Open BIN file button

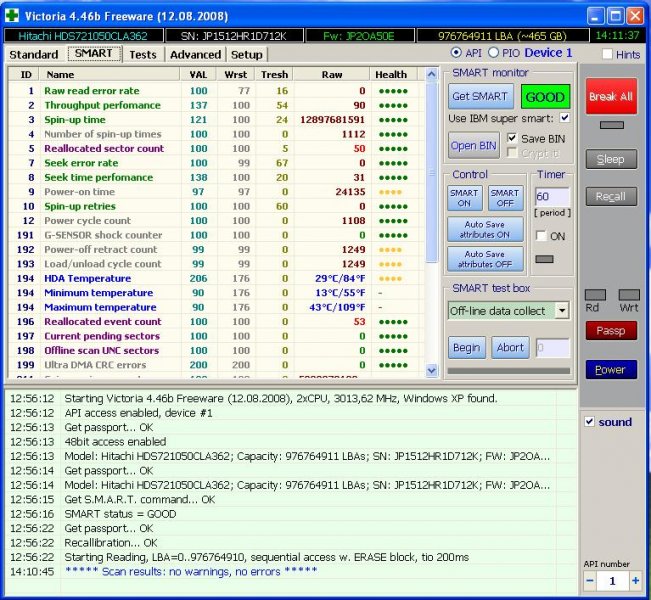pyautogui.click(x=473, y=145)
